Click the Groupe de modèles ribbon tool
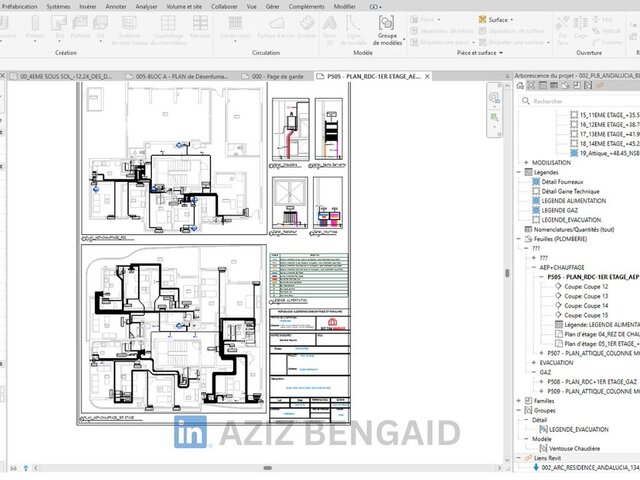 pyautogui.click(x=385, y=26)
